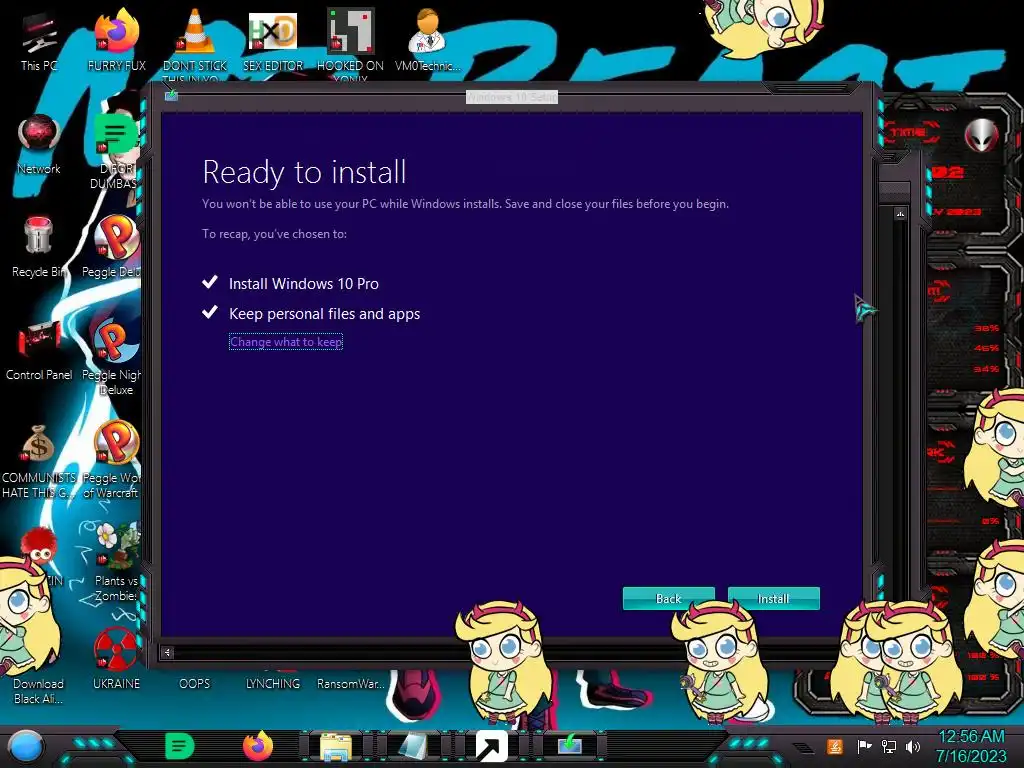Open the network tray icon

(889, 746)
